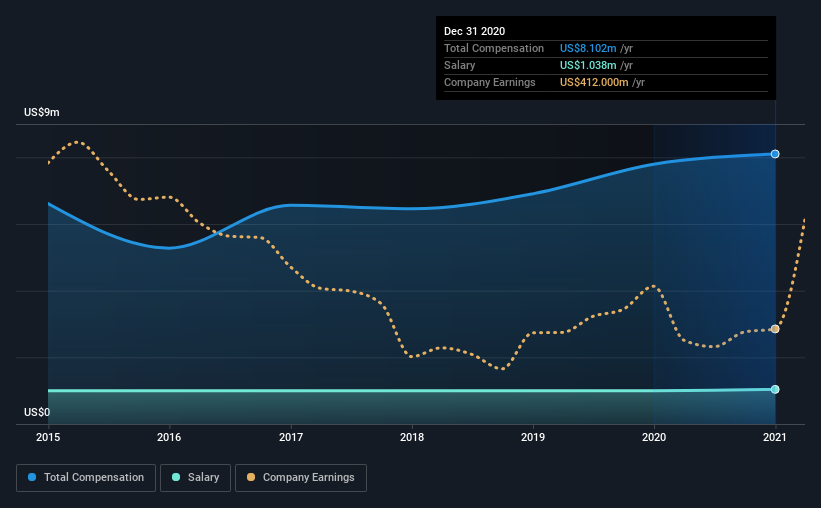This screenshot has width=821, height=508.
Task: Click the US$9m y-axis label
Action: [42, 113]
